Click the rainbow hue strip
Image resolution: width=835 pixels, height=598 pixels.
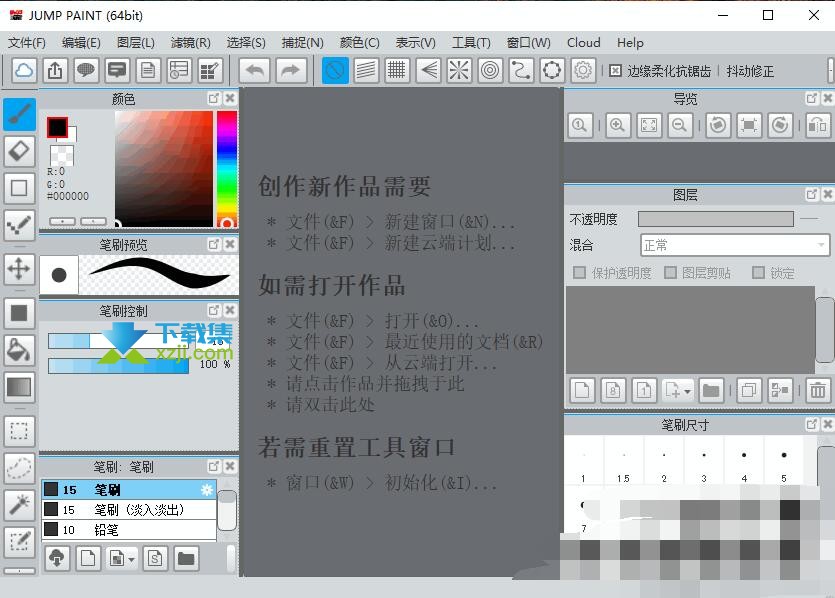click(x=227, y=169)
